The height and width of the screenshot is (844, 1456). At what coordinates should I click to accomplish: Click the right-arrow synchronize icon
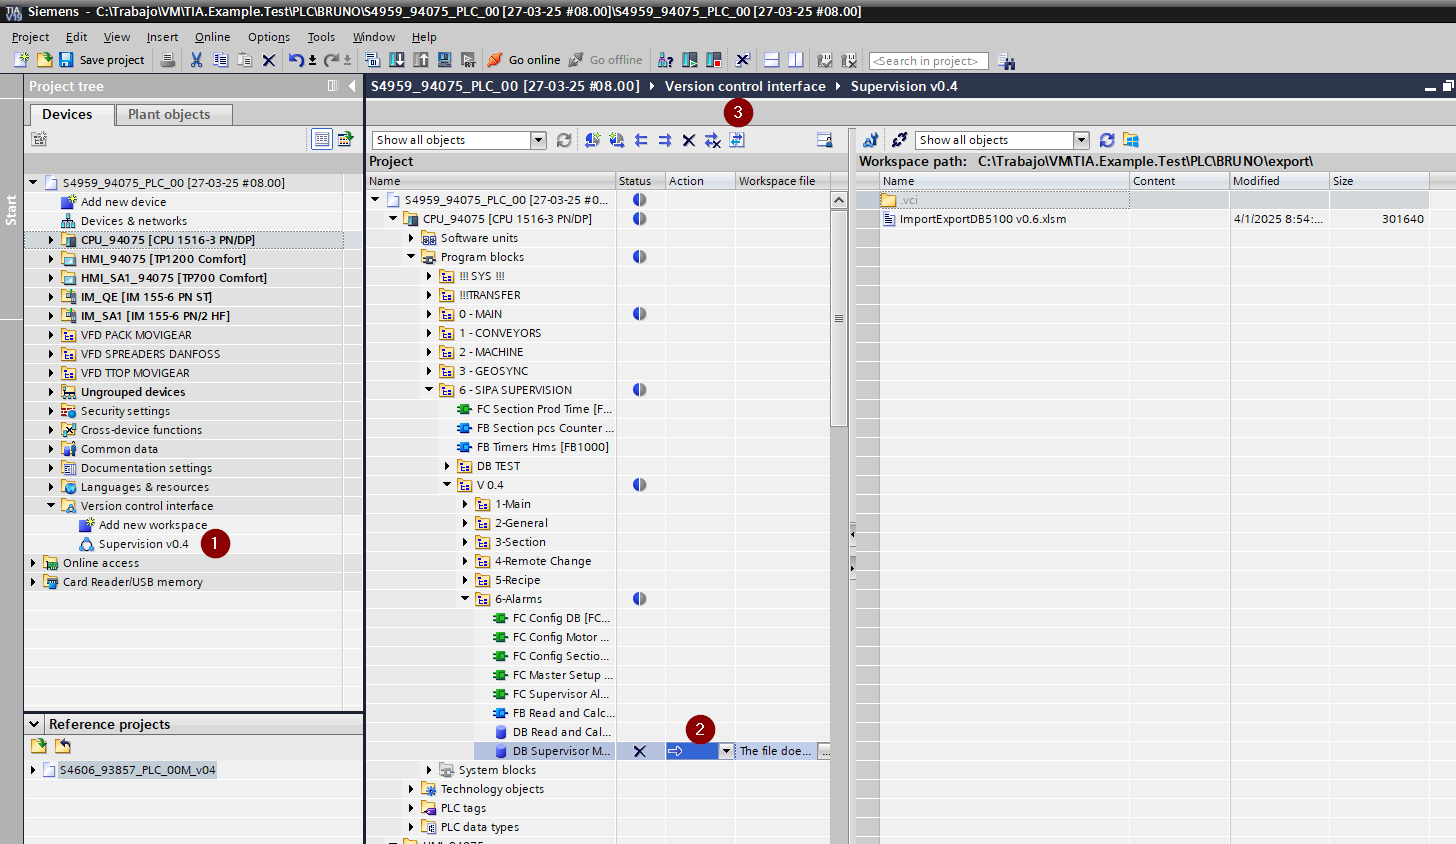[x=665, y=140]
